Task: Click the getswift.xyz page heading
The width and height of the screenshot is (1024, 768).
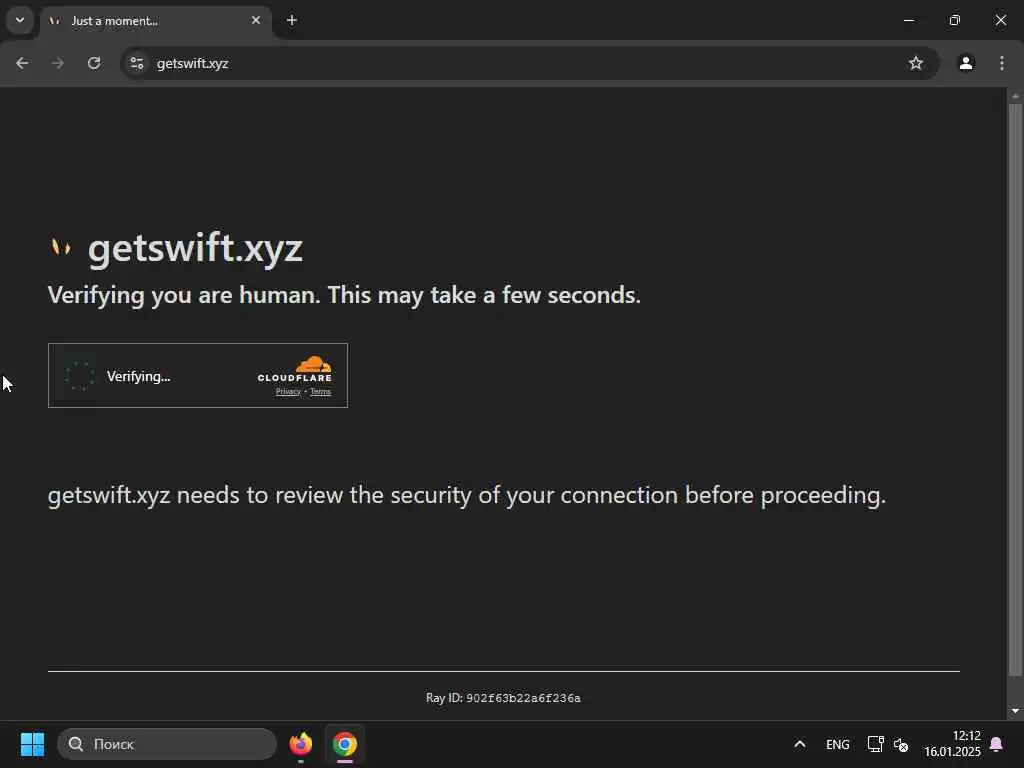Action: pyautogui.click(x=195, y=248)
